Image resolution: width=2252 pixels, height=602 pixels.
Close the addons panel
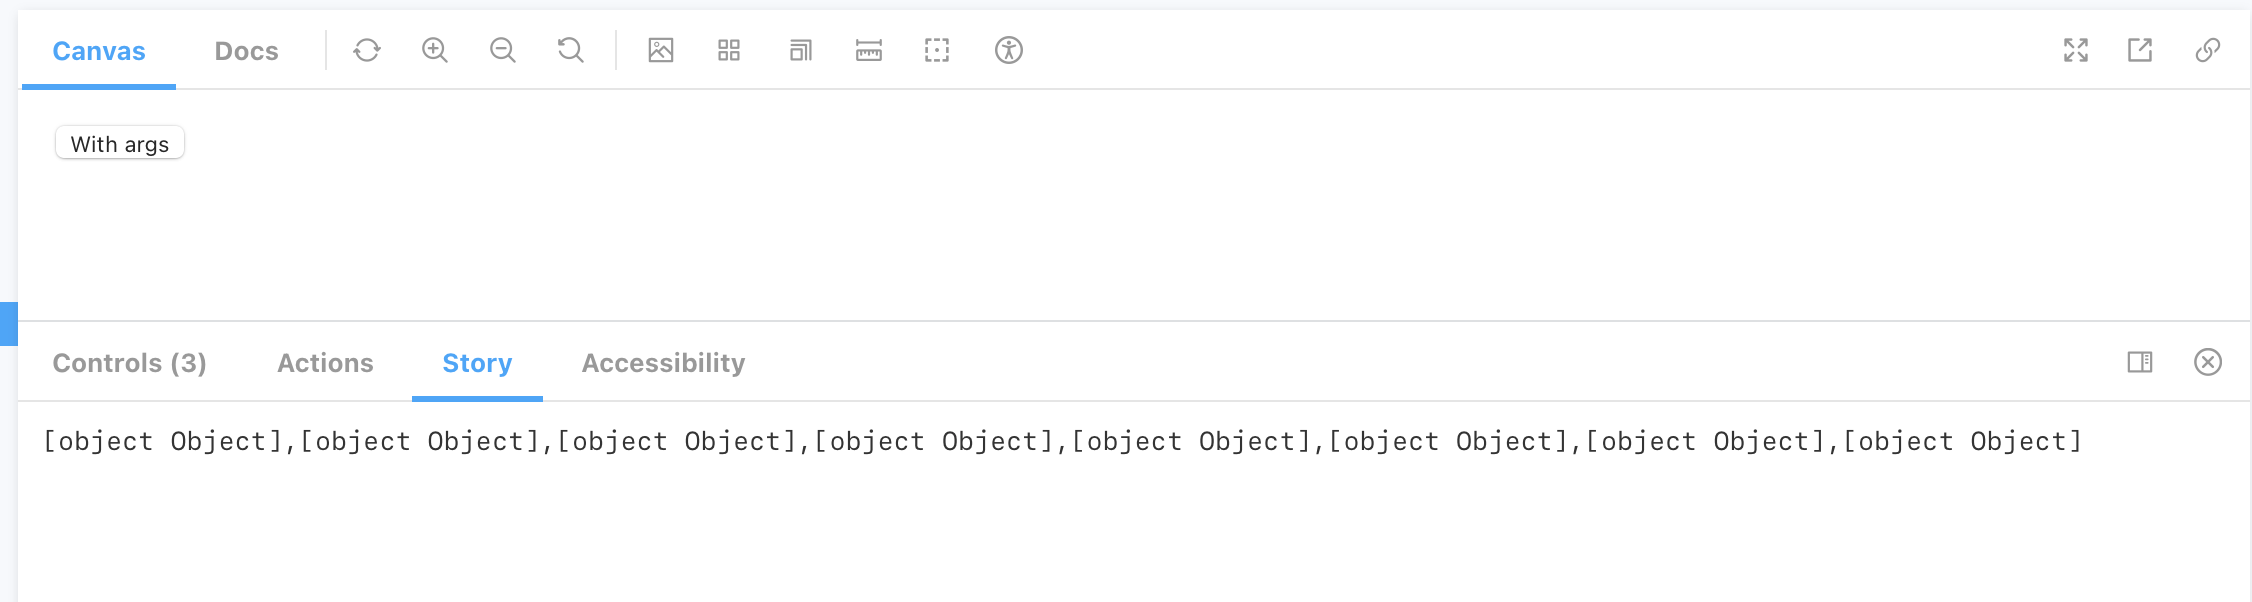tap(2209, 363)
